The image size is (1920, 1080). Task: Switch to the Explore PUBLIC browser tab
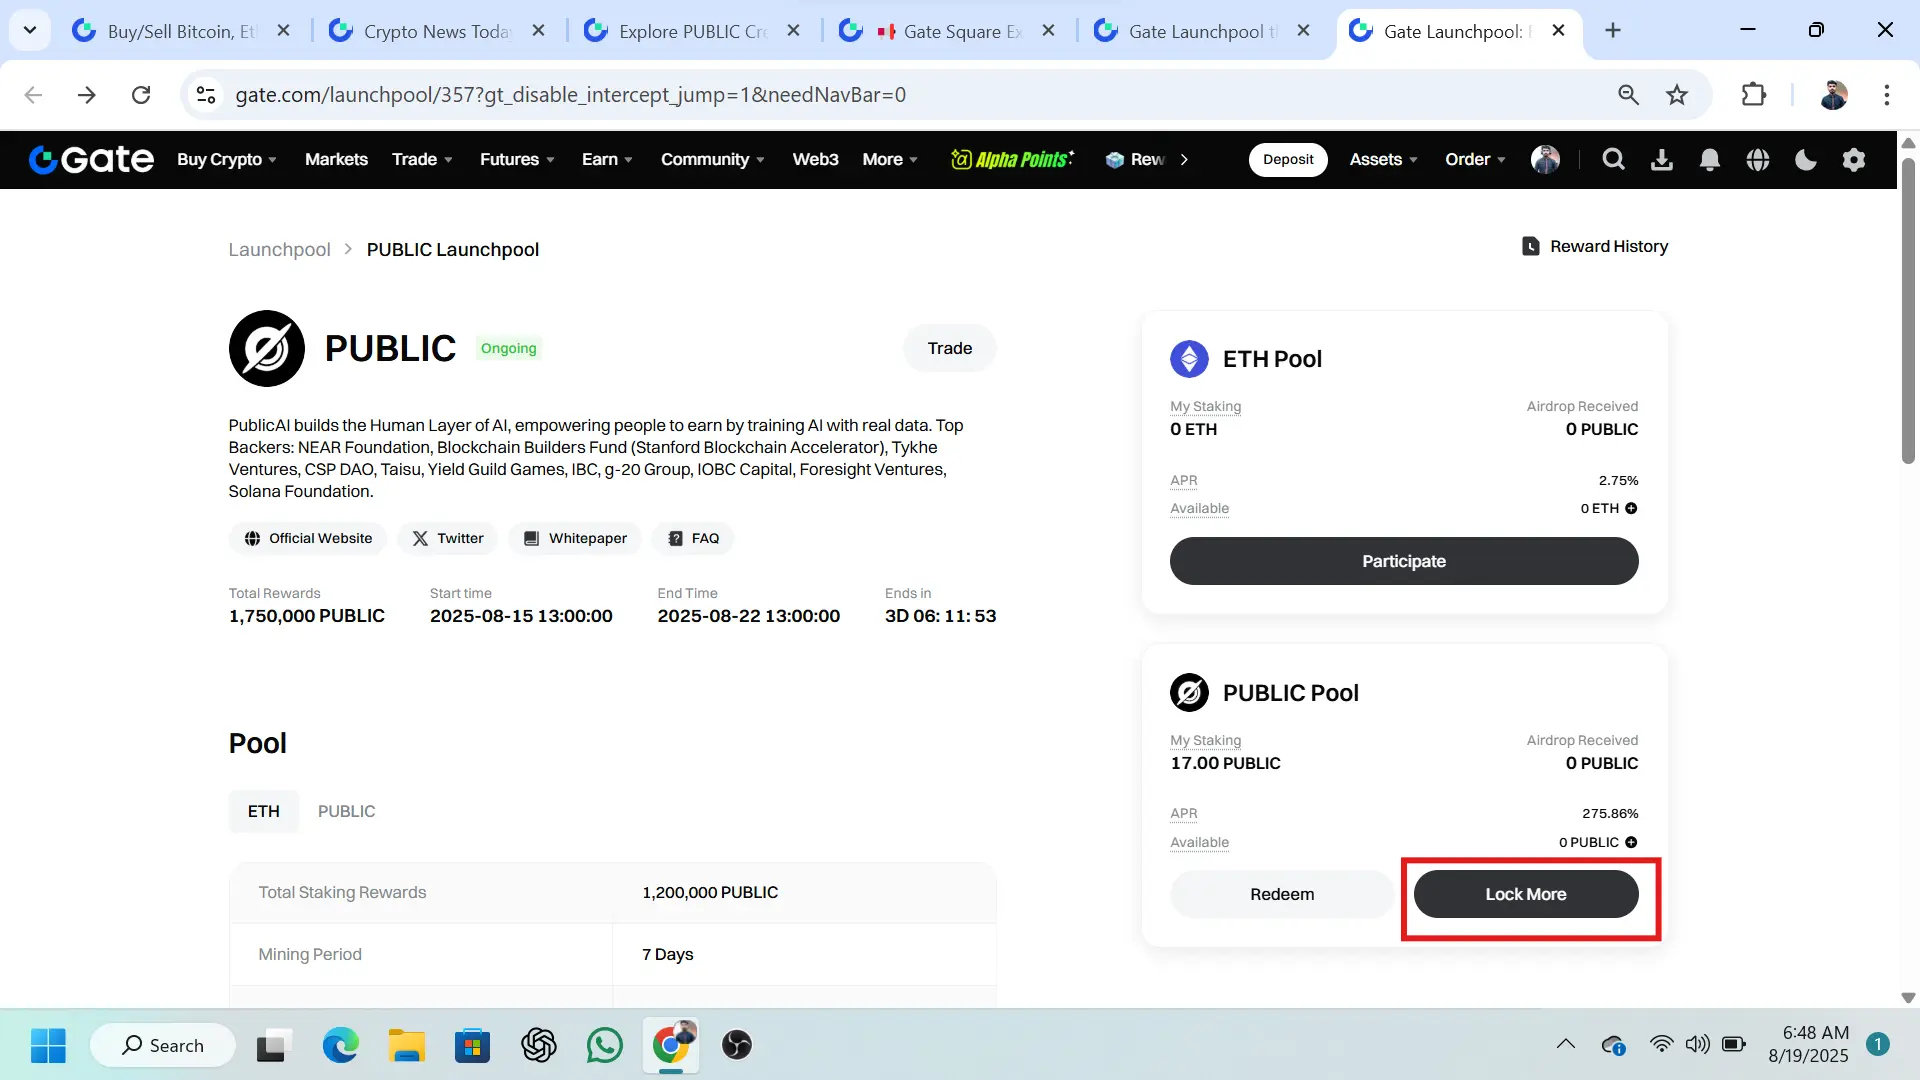(x=694, y=31)
